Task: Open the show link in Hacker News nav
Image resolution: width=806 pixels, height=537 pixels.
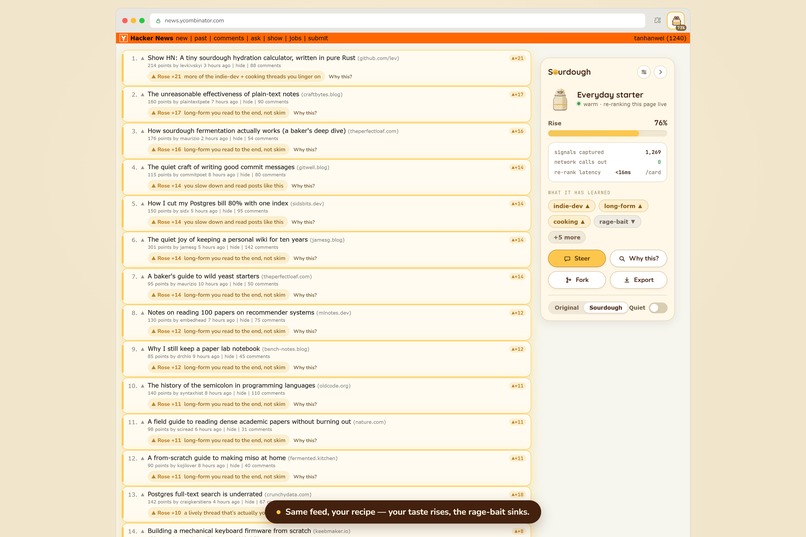Action: [275, 38]
